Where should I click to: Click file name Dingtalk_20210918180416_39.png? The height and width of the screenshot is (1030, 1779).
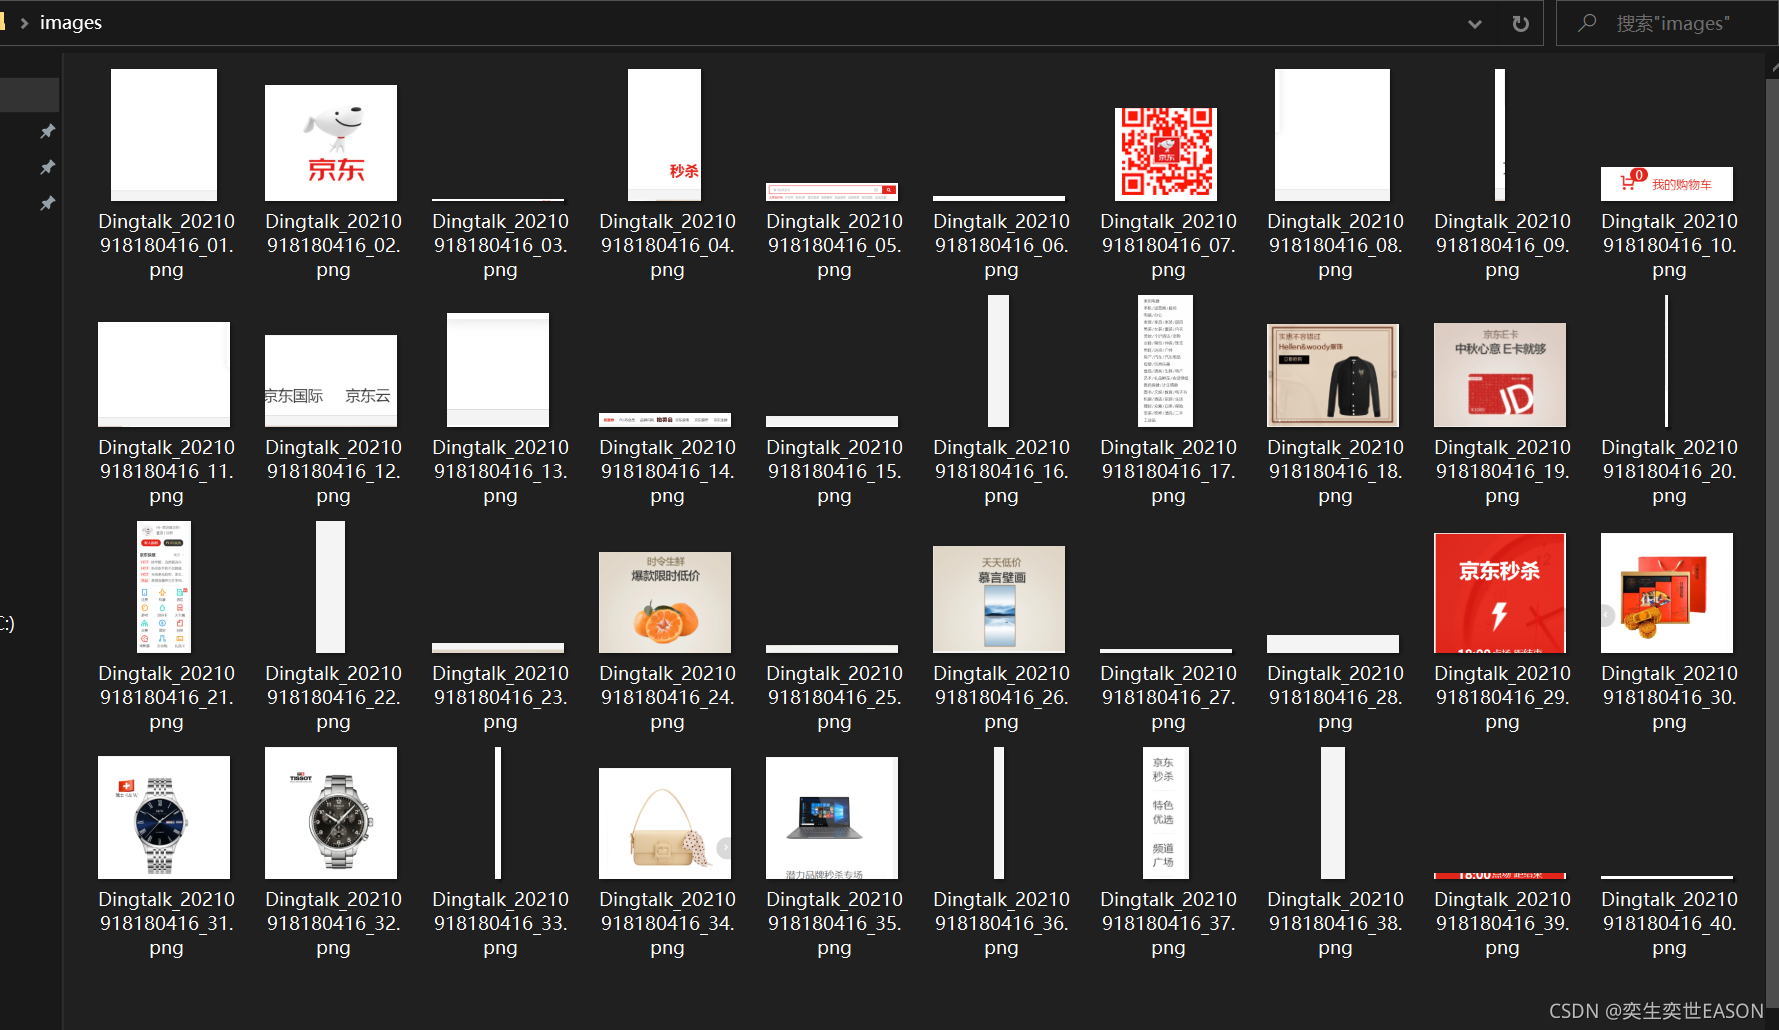[x=1502, y=923]
